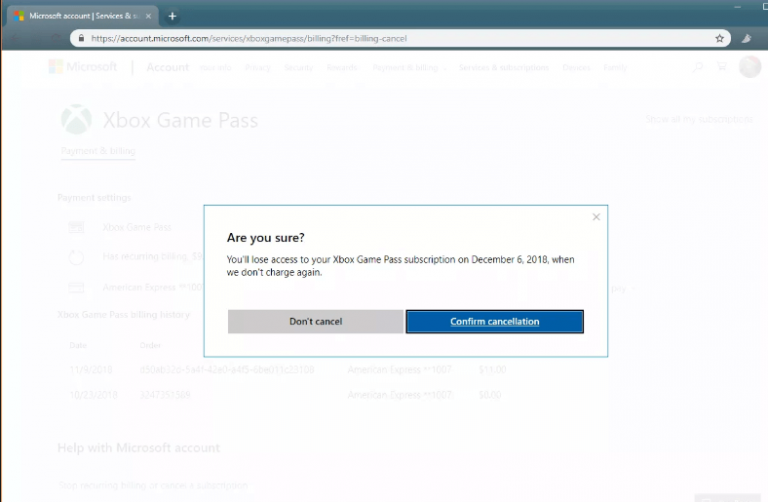Screen dimensions: 768x502
Task: Click order 3247351569 in billing history
Action: pyautogui.click(x=165, y=395)
